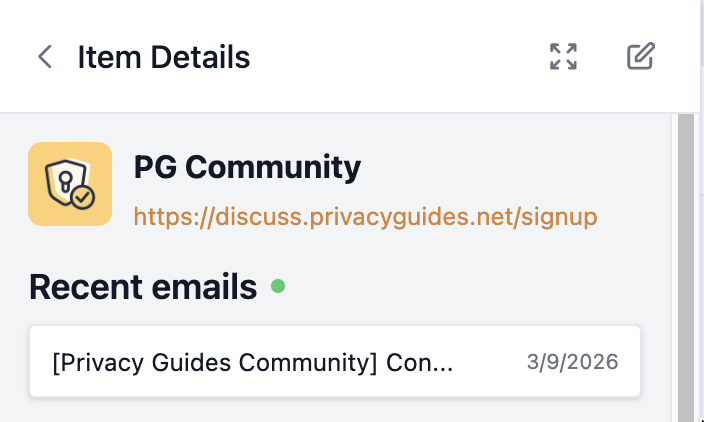Click the keyhole inside the shield icon
Screen dimensions: 704x422
pos(64,181)
